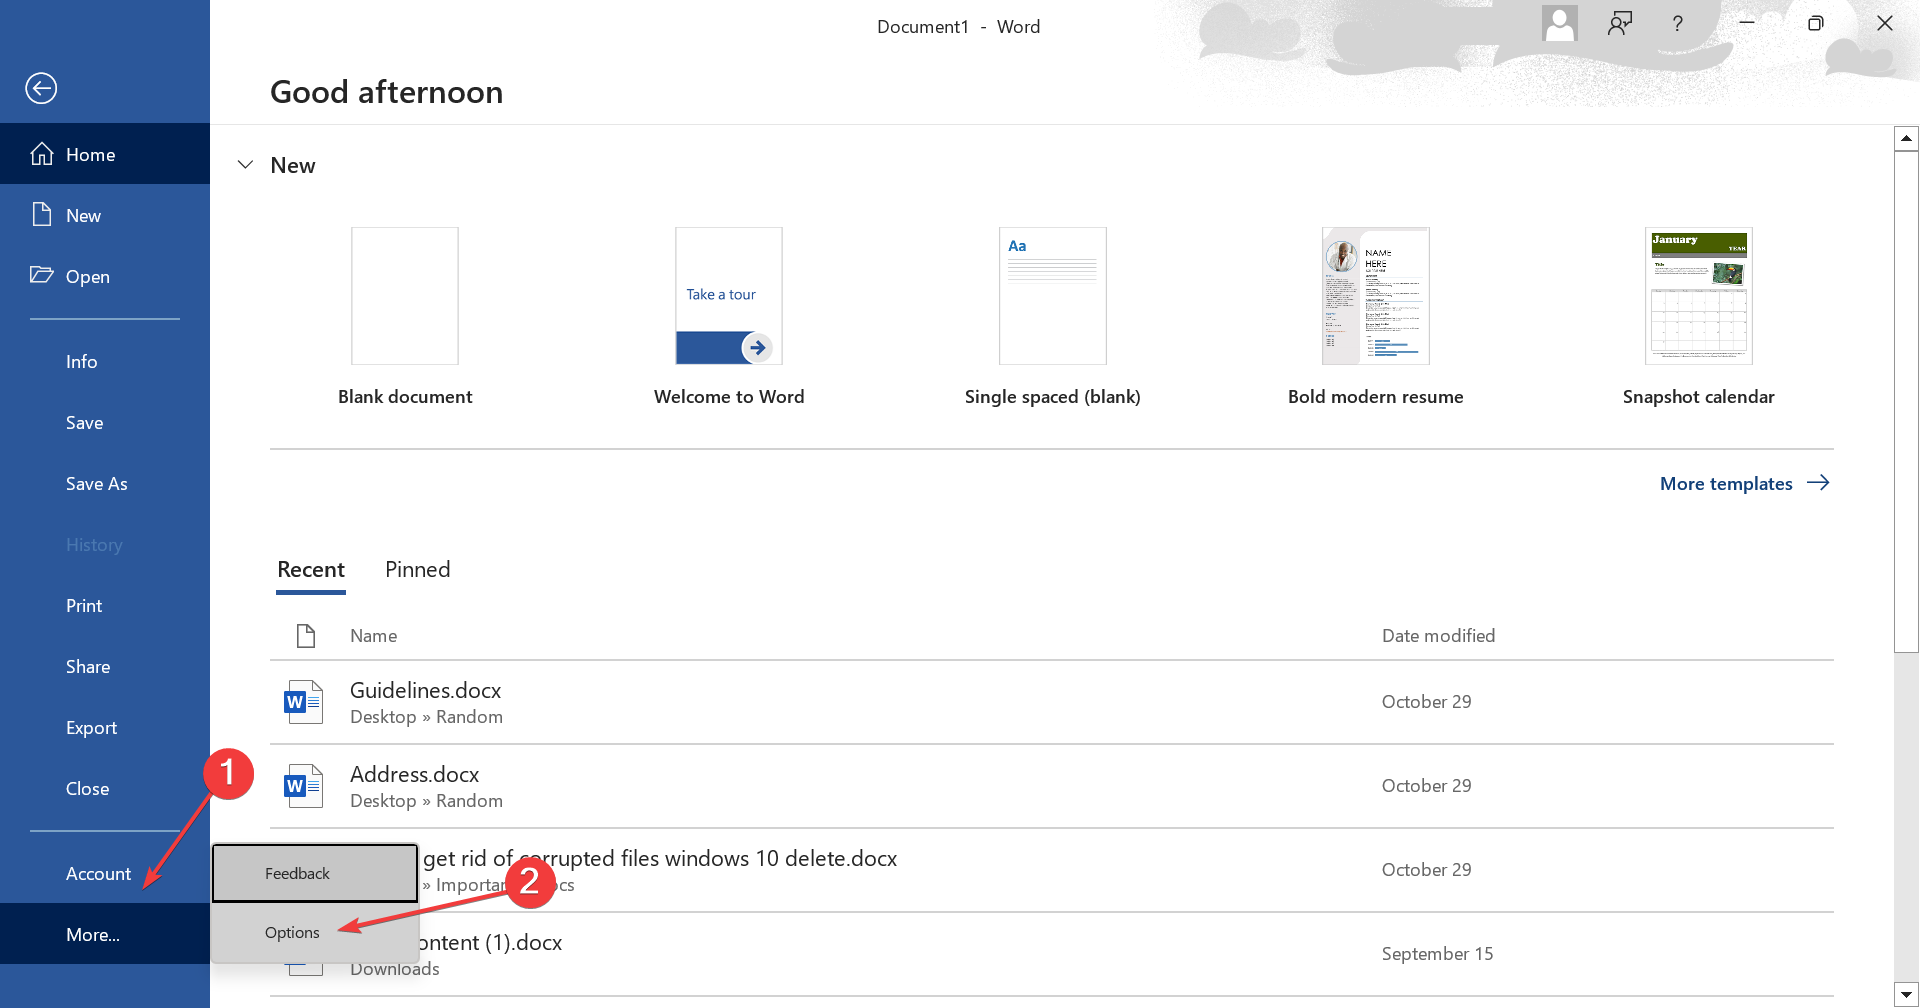Screen dimensions: 1920x1008
Task: Click the Open label in sidebar
Action: pyautogui.click(x=88, y=277)
